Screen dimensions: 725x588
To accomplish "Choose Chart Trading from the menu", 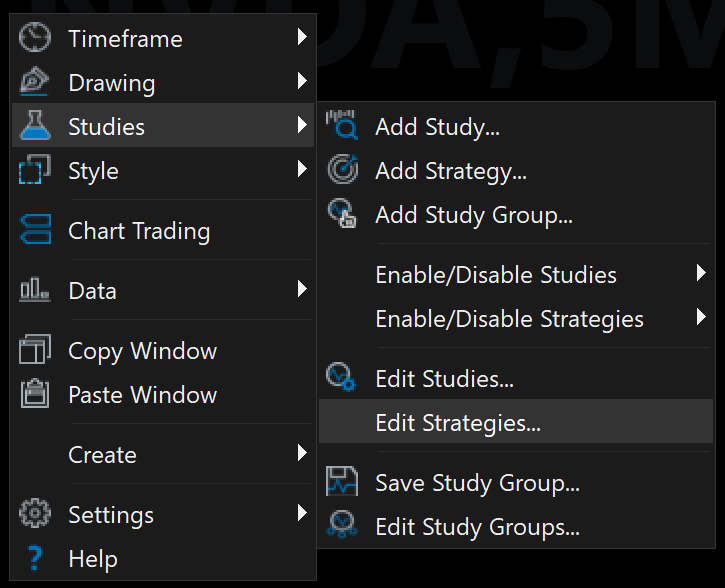I will [x=163, y=229].
